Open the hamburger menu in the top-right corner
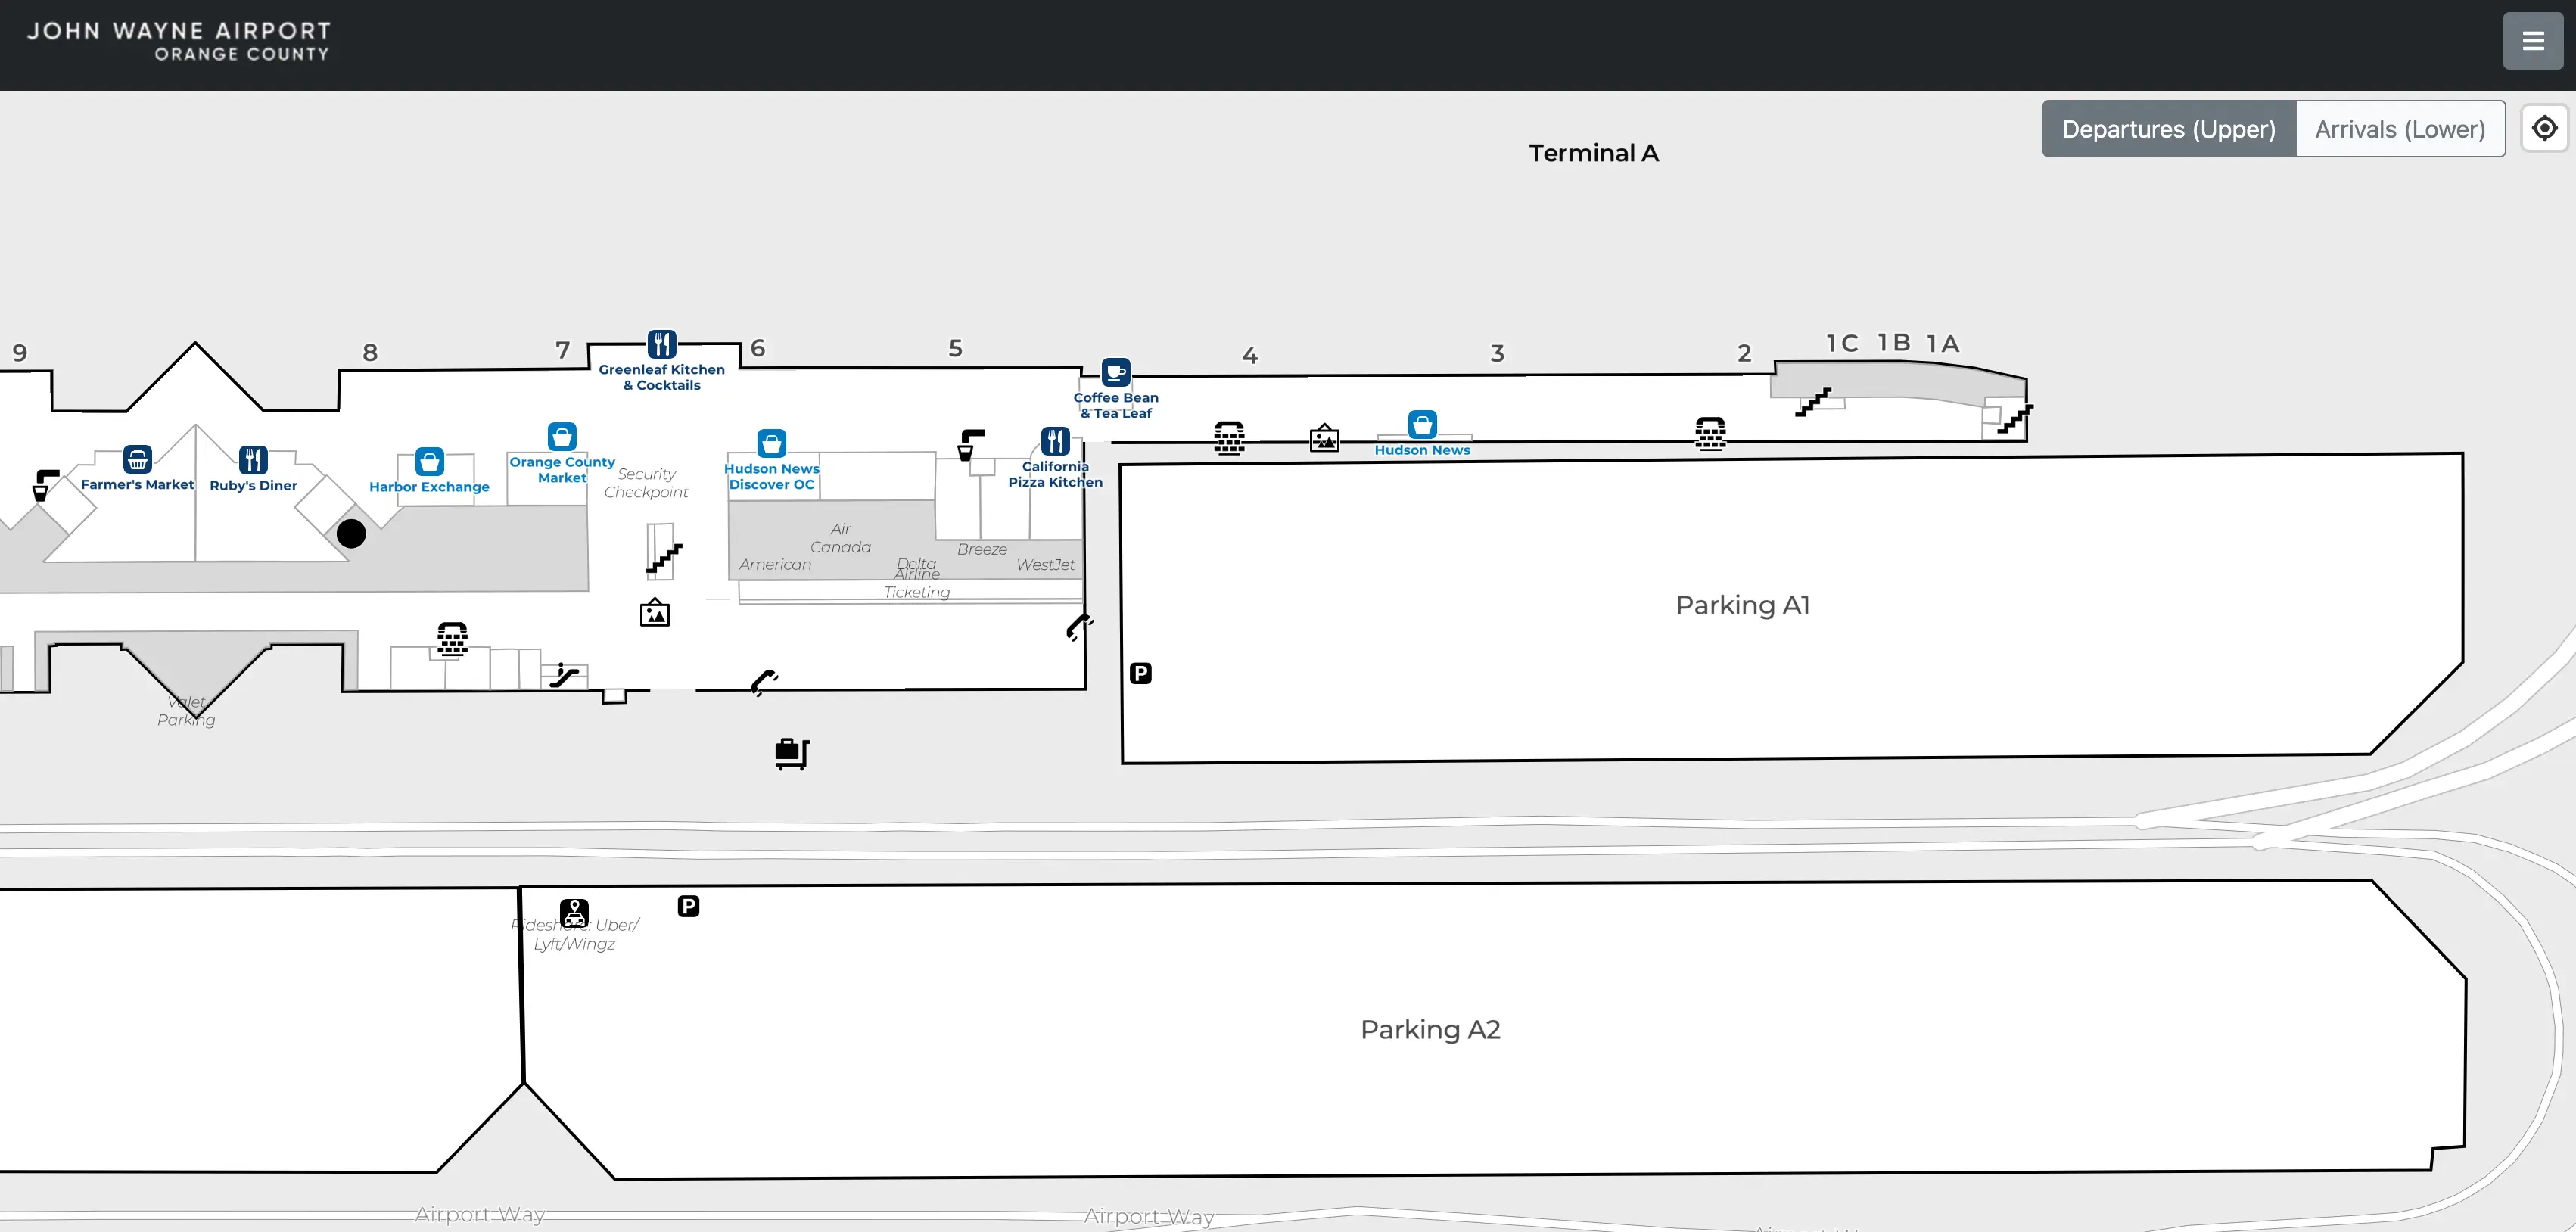Image resolution: width=2576 pixels, height=1232 pixels. click(x=2533, y=40)
